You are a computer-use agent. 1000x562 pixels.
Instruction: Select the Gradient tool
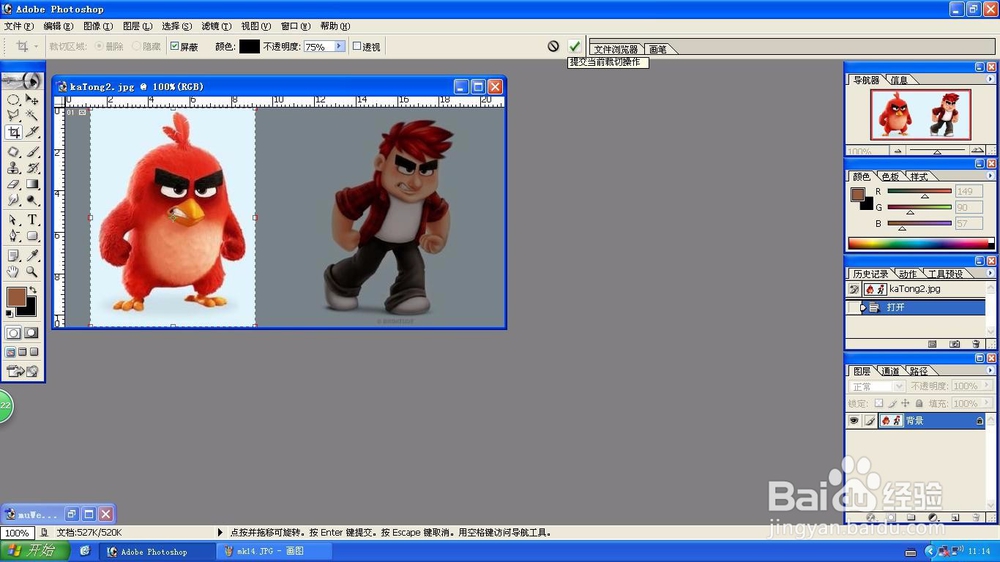pyautogui.click(x=32, y=184)
